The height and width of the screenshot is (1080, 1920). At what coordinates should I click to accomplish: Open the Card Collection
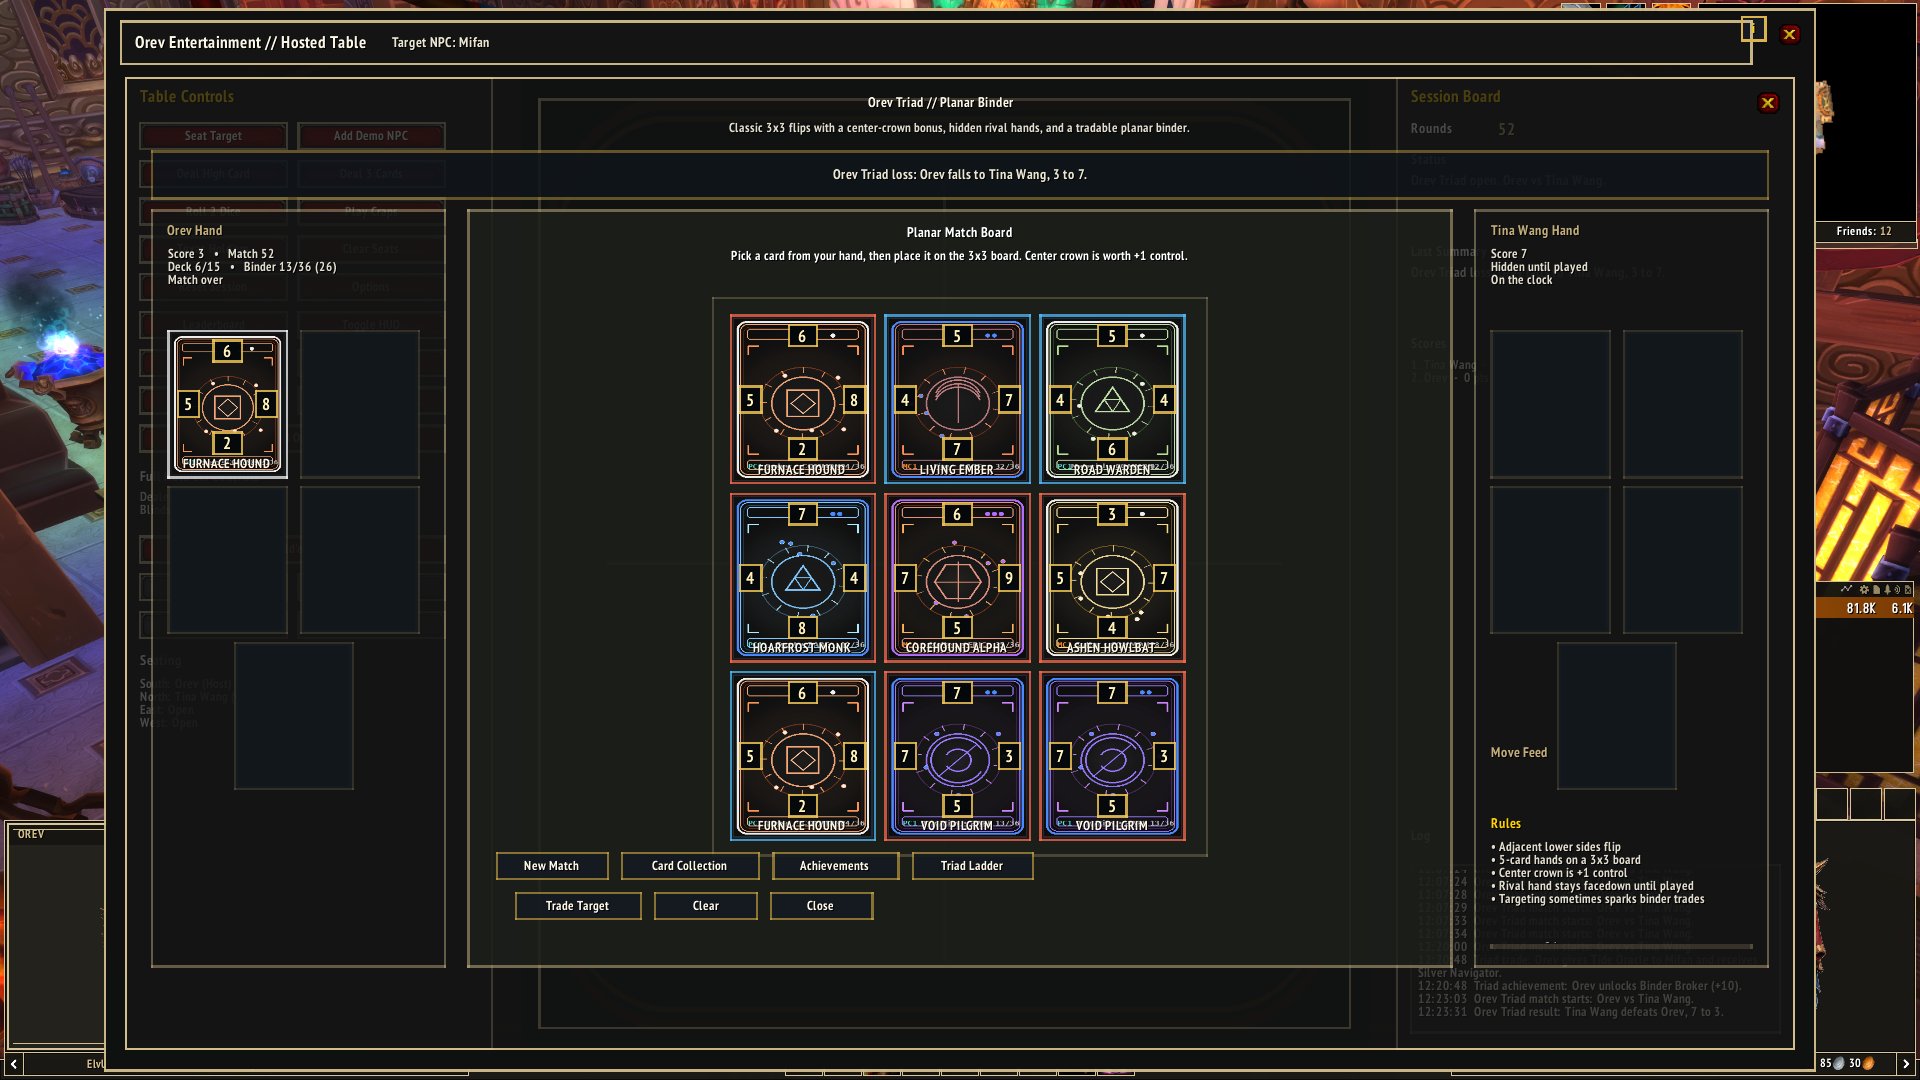point(689,866)
